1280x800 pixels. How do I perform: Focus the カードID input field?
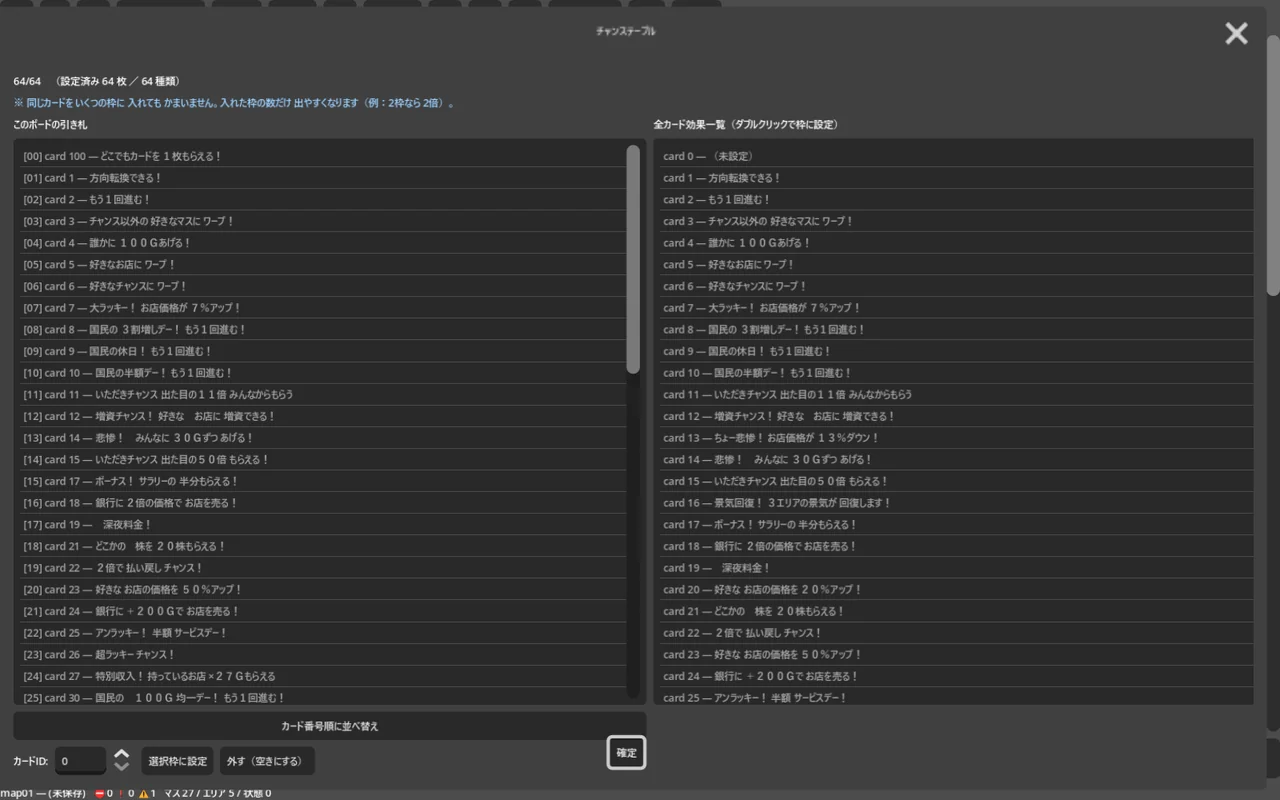coord(80,761)
